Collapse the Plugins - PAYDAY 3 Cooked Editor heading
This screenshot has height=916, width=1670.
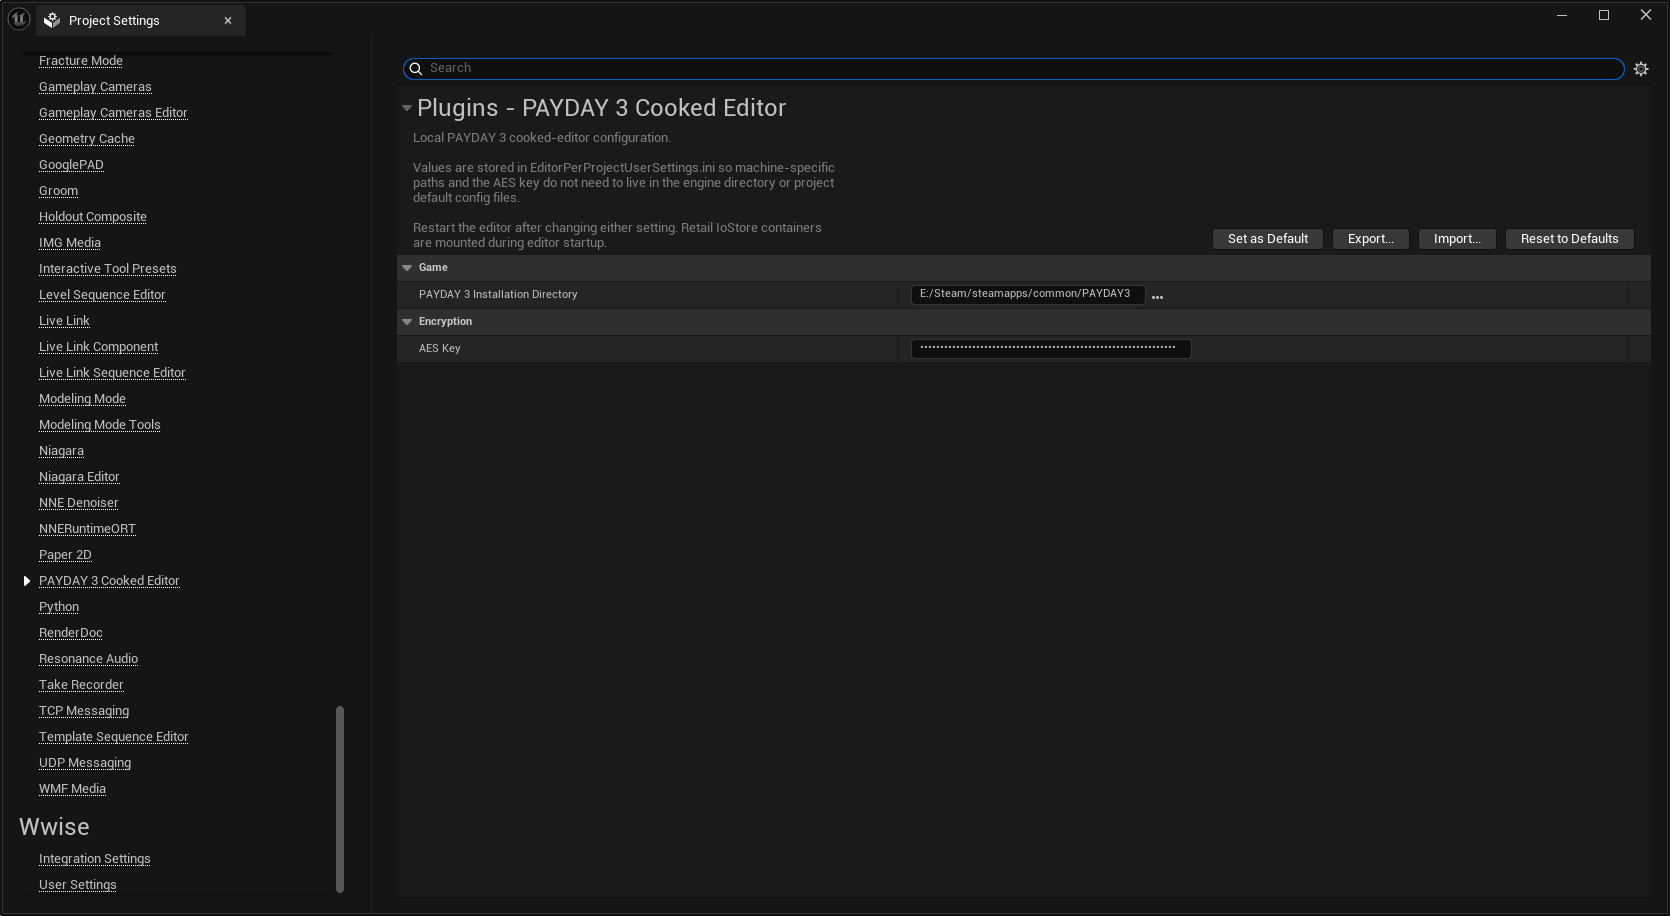(407, 108)
